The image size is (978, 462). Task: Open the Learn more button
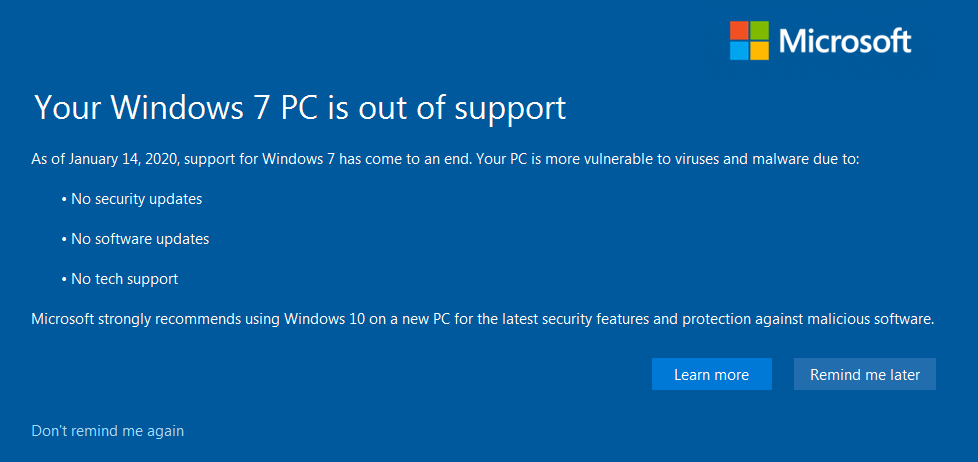[x=712, y=374]
